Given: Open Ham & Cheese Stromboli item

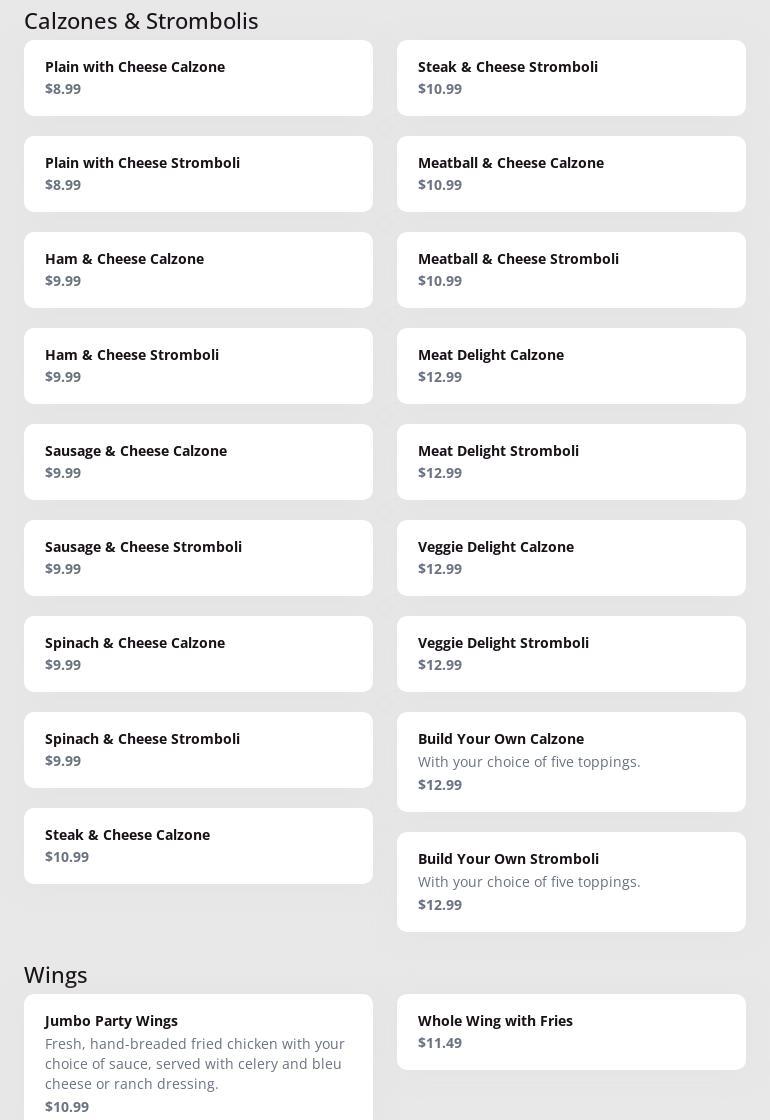Looking at the screenshot, I should click(x=198, y=366).
